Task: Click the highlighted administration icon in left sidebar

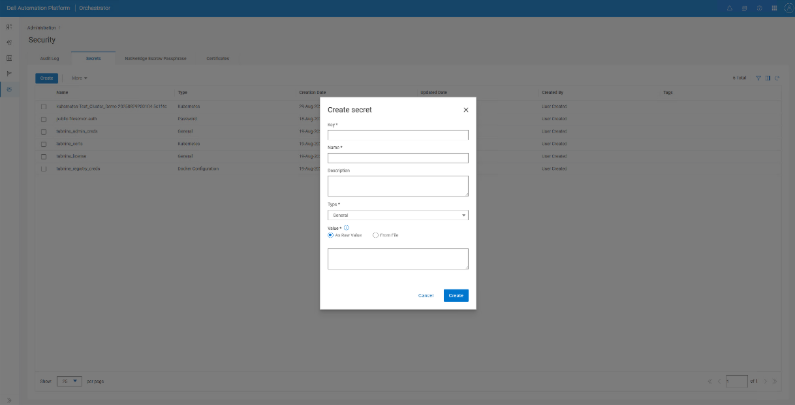Action: pos(9,90)
